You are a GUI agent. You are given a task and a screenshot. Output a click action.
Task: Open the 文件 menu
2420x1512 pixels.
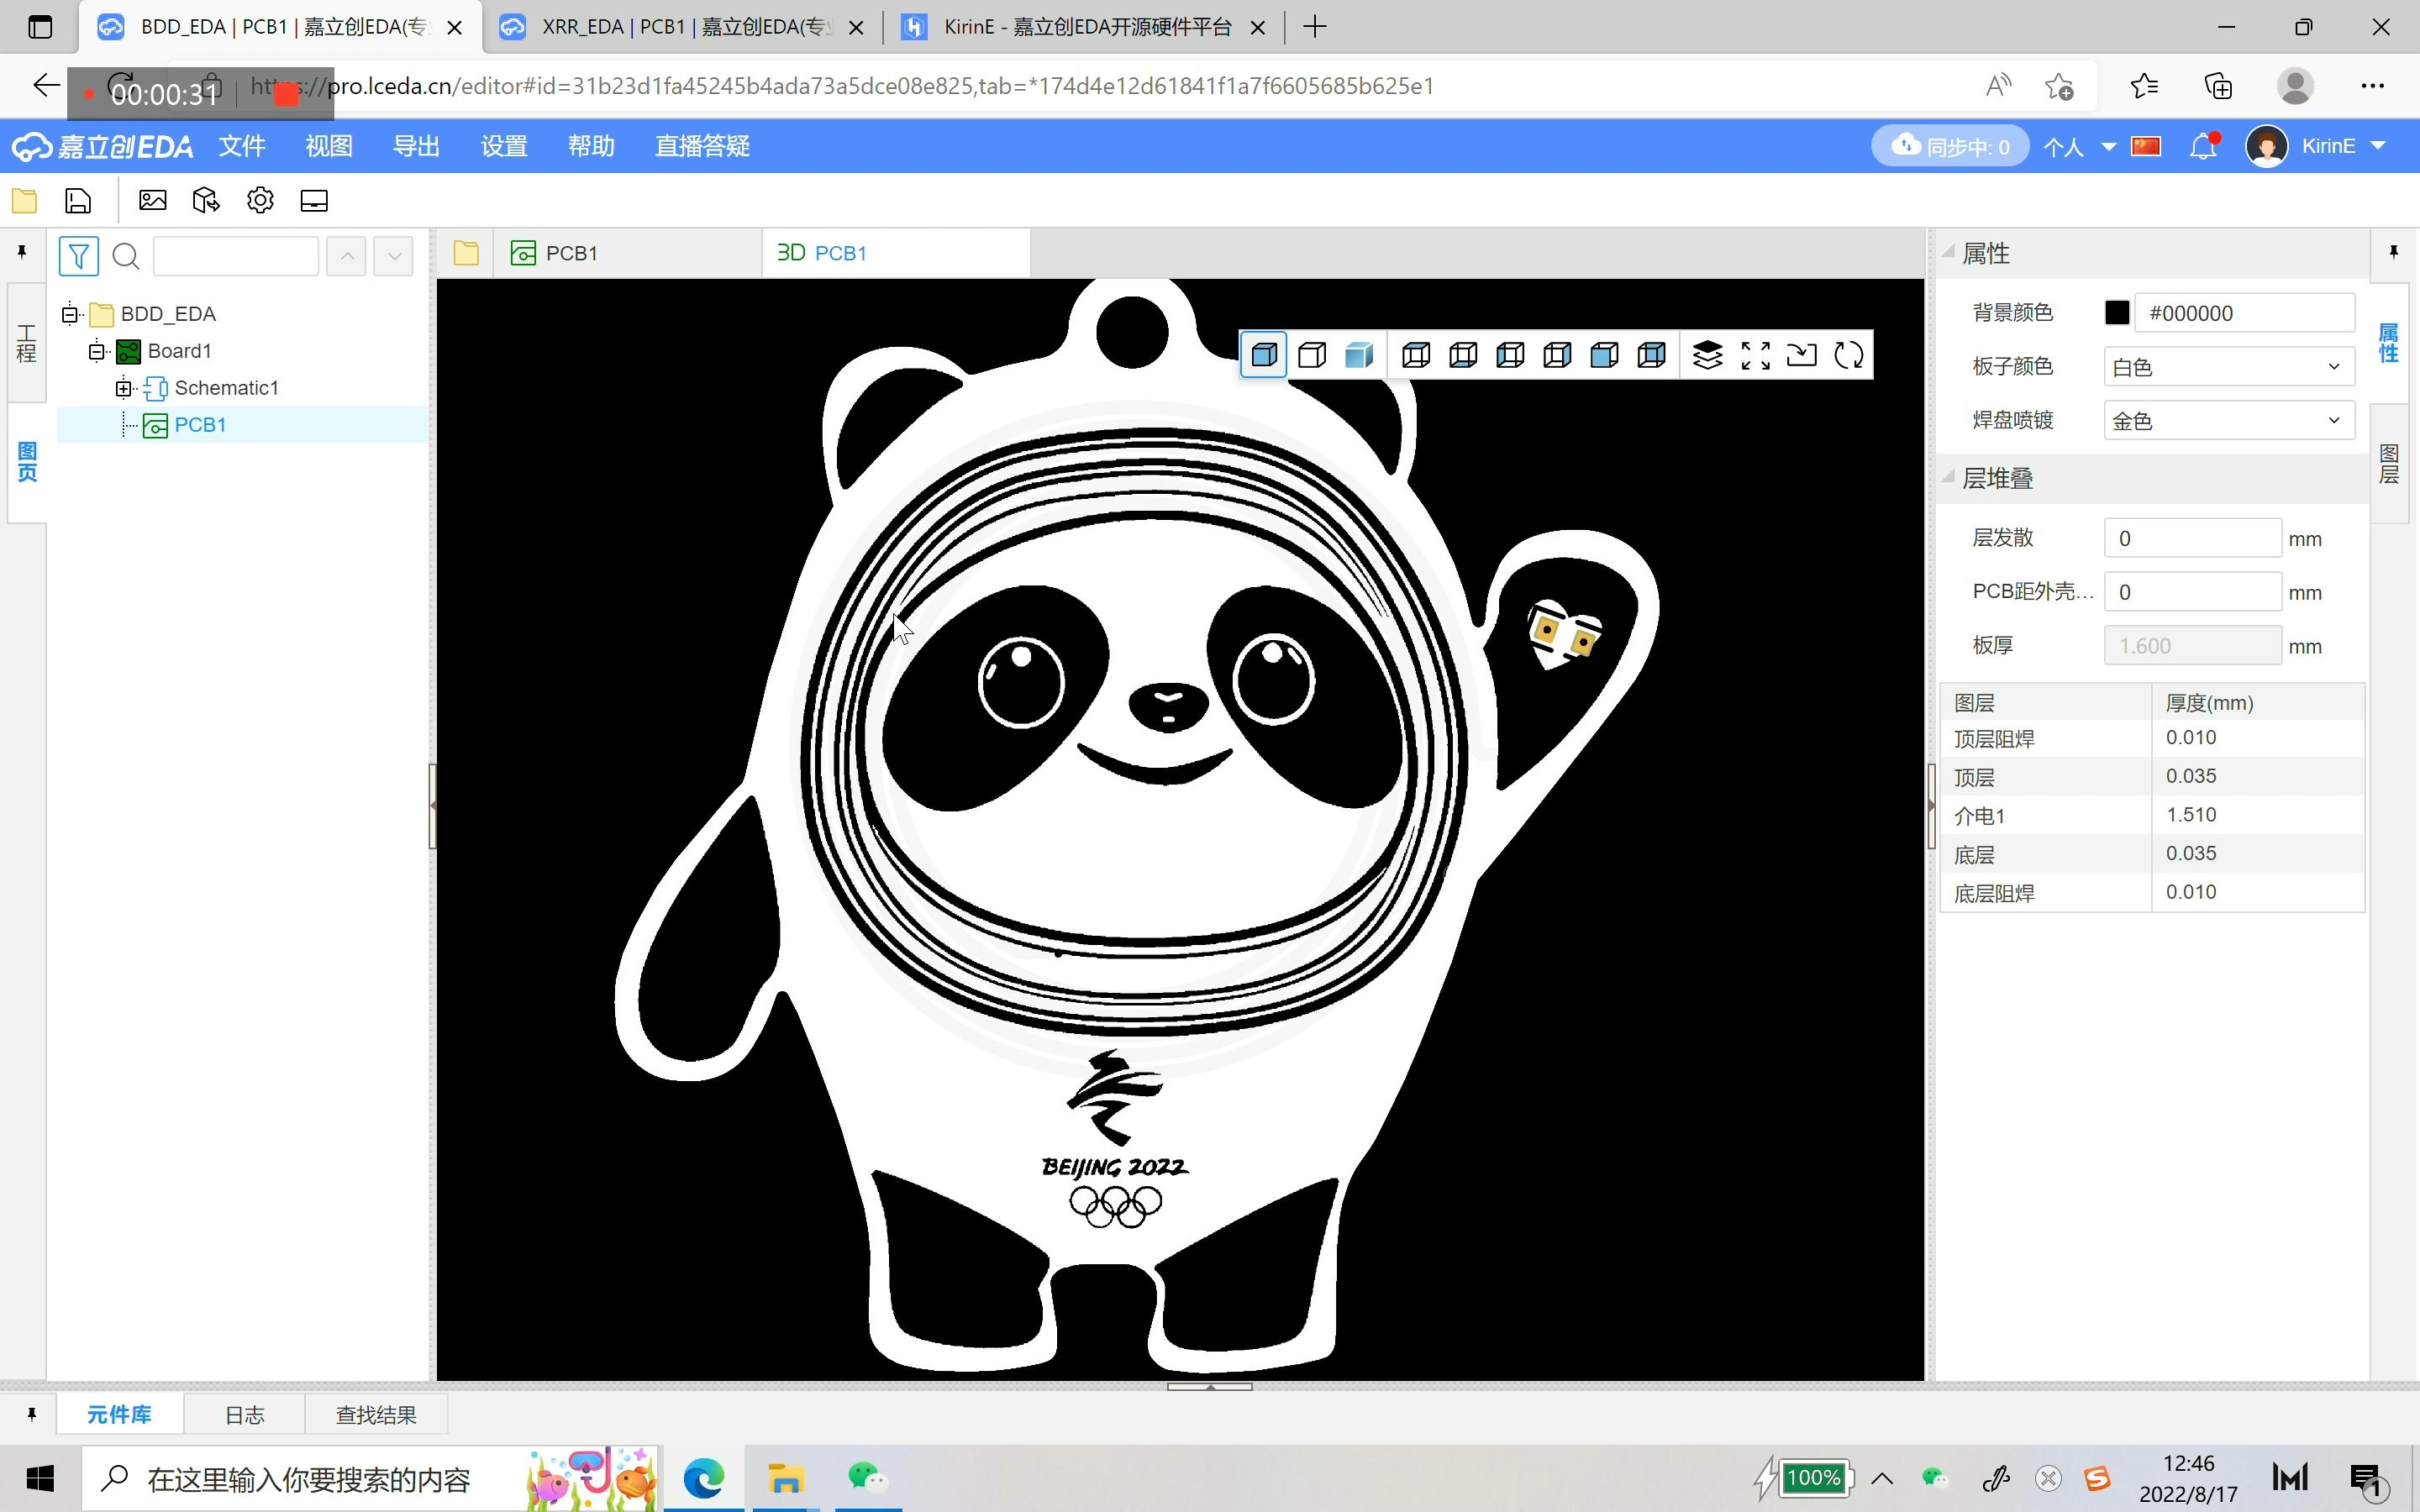tap(242, 146)
